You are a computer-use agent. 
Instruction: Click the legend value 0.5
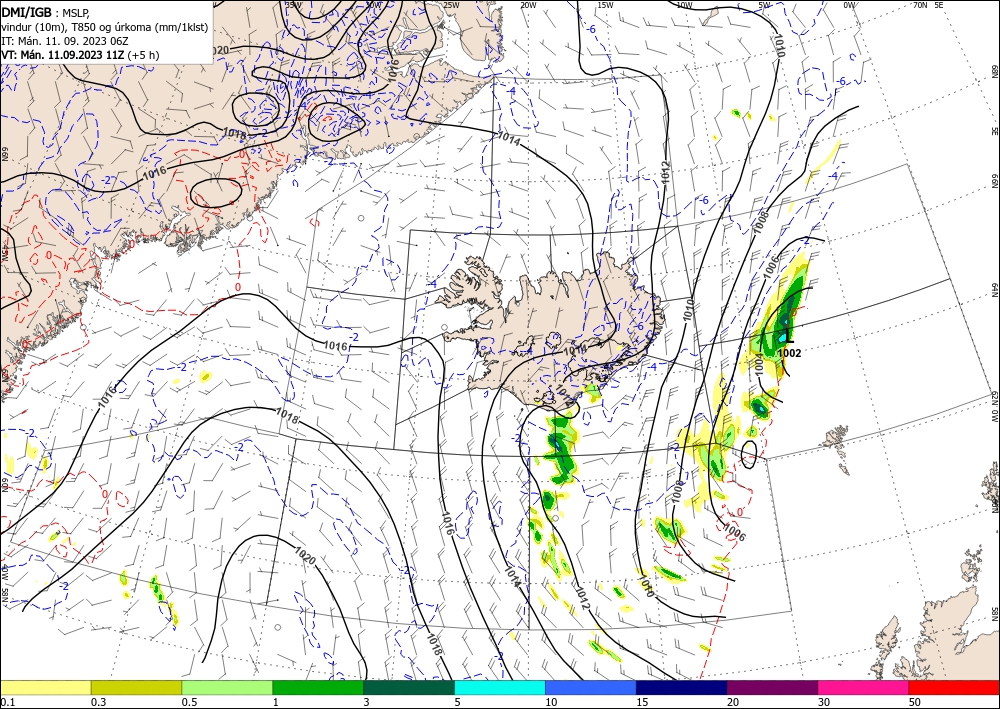click(189, 702)
